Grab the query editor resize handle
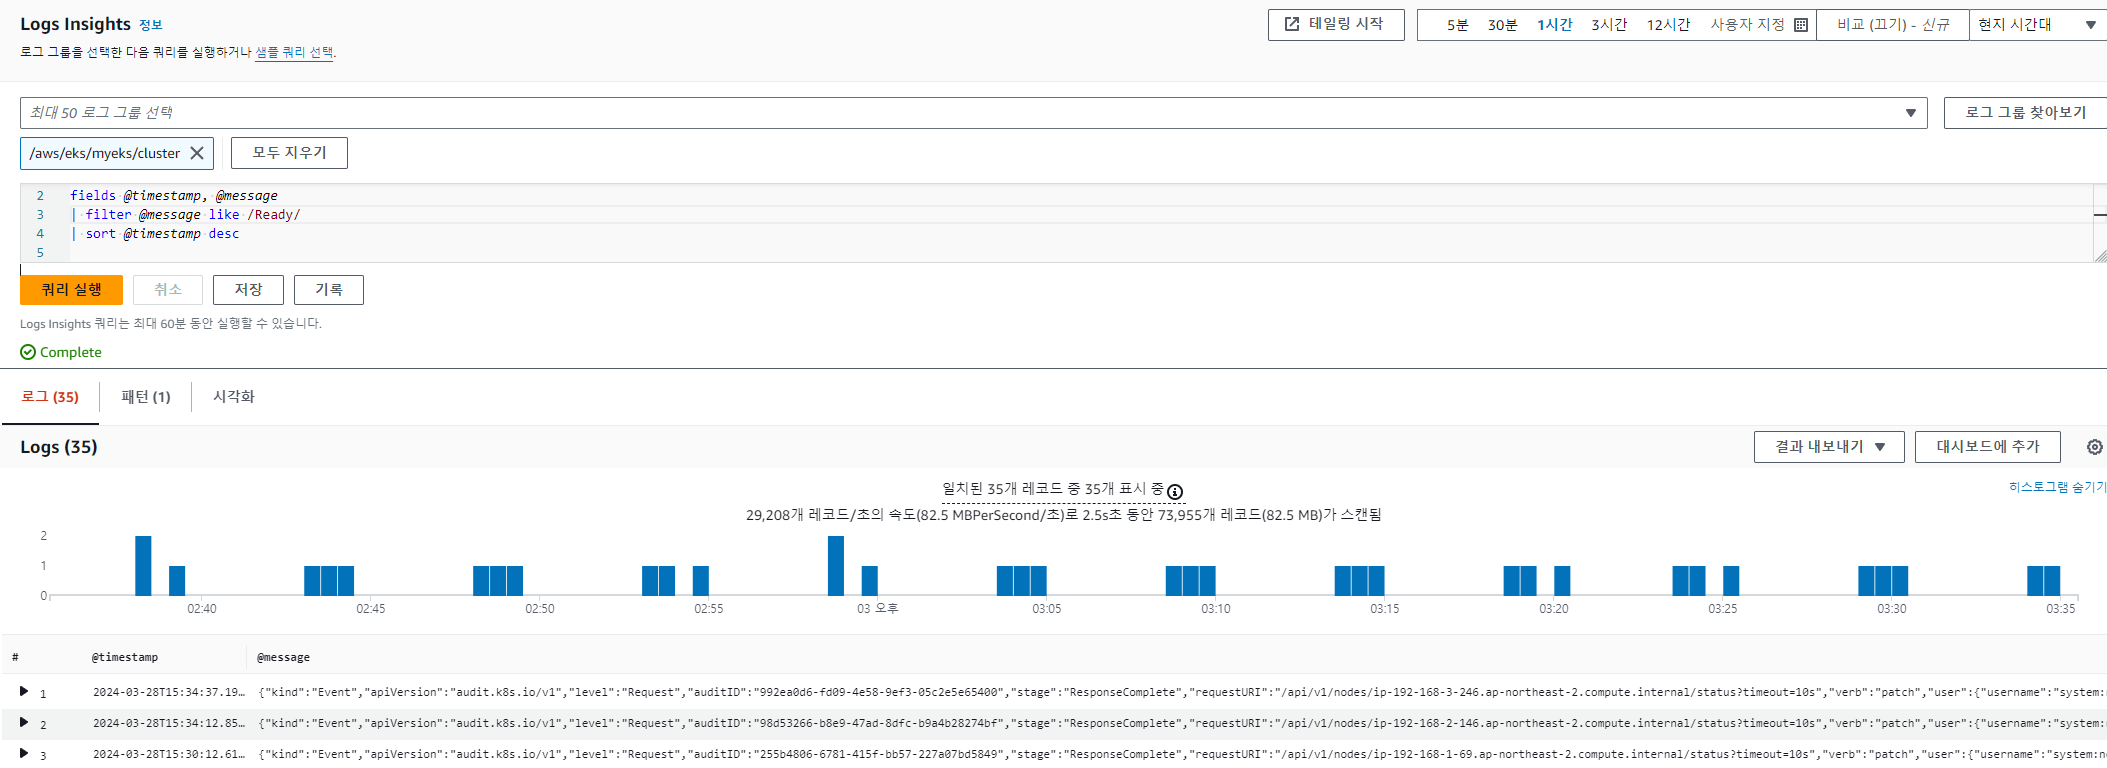2107x768 pixels. tap(2100, 256)
